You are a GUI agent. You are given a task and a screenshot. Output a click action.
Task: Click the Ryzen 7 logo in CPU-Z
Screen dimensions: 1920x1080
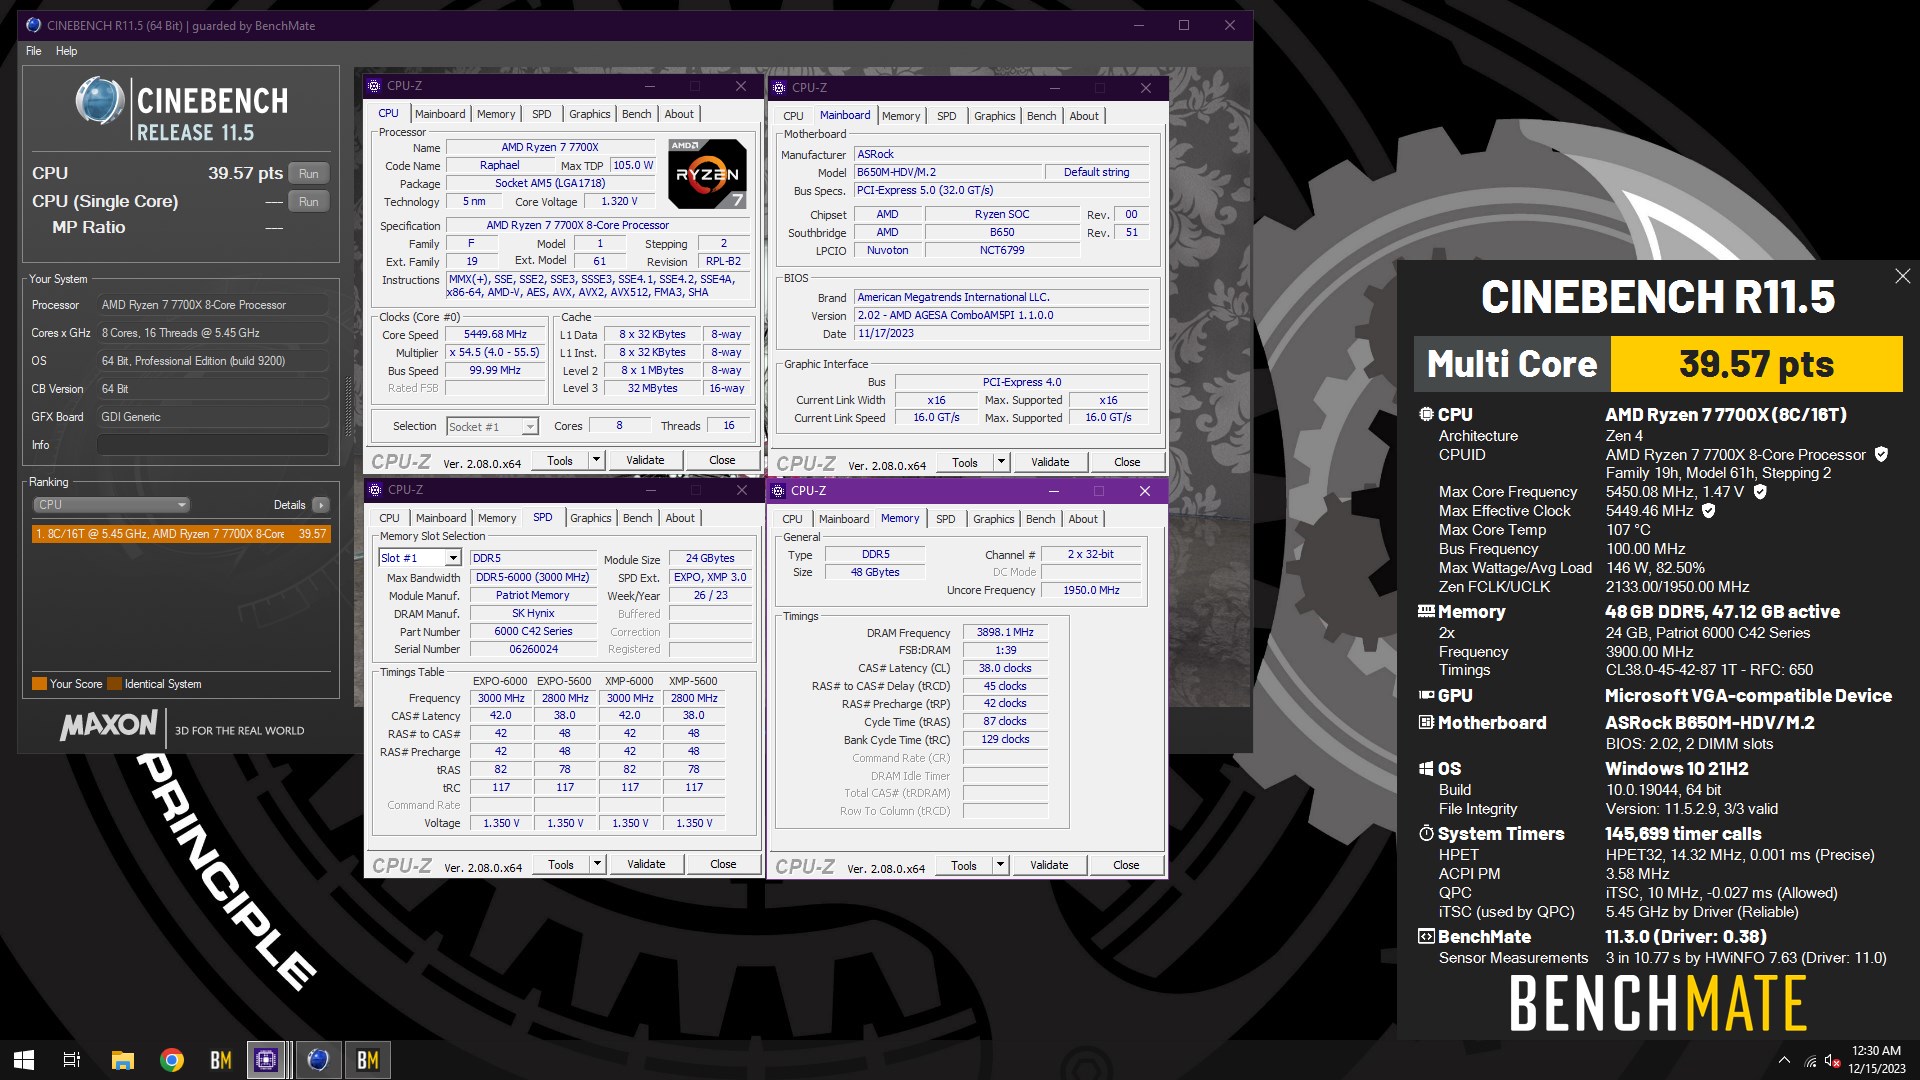707,174
